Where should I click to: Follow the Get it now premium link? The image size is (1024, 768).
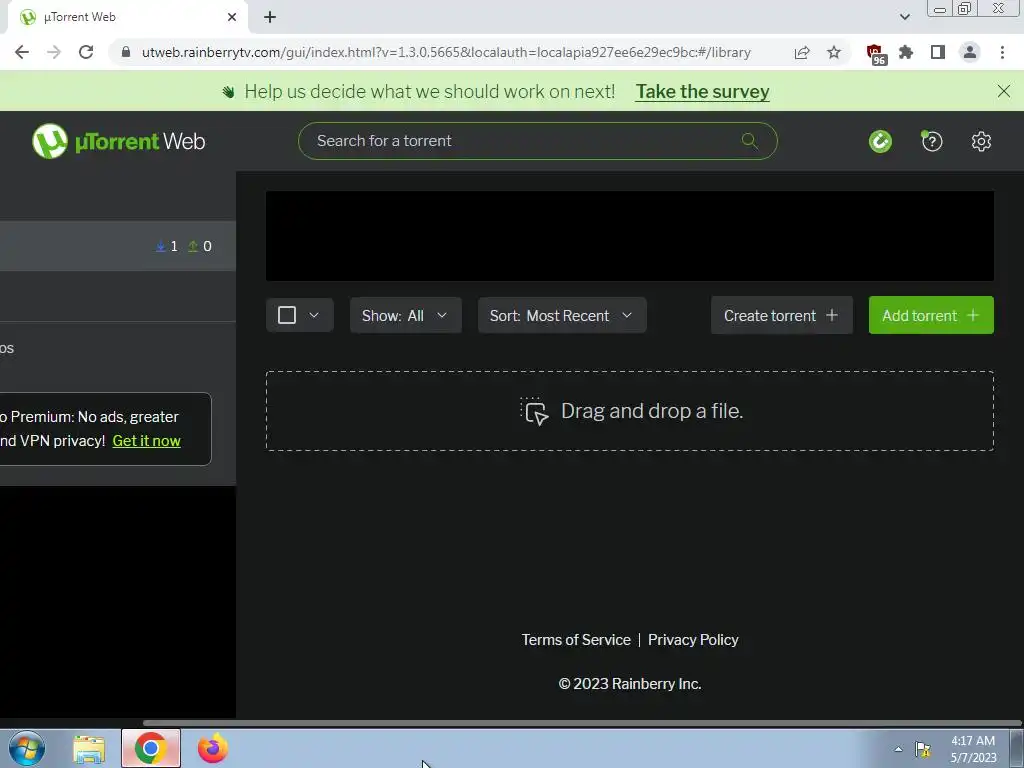[146, 441]
